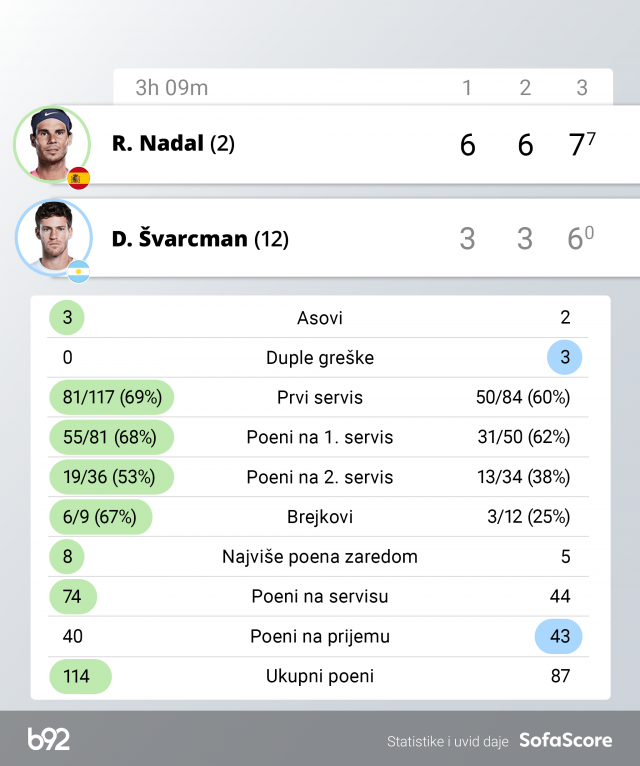Click the Brejkovi stat label
This screenshot has width=640, height=766.
tap(320, 517)
